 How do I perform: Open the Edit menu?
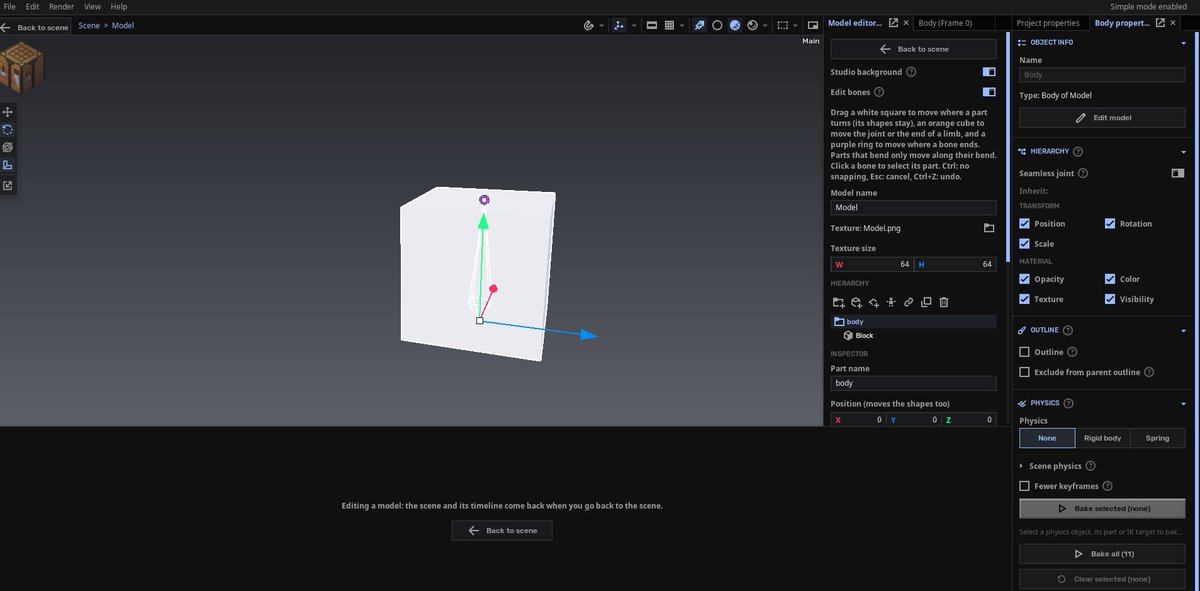[33, 6]
